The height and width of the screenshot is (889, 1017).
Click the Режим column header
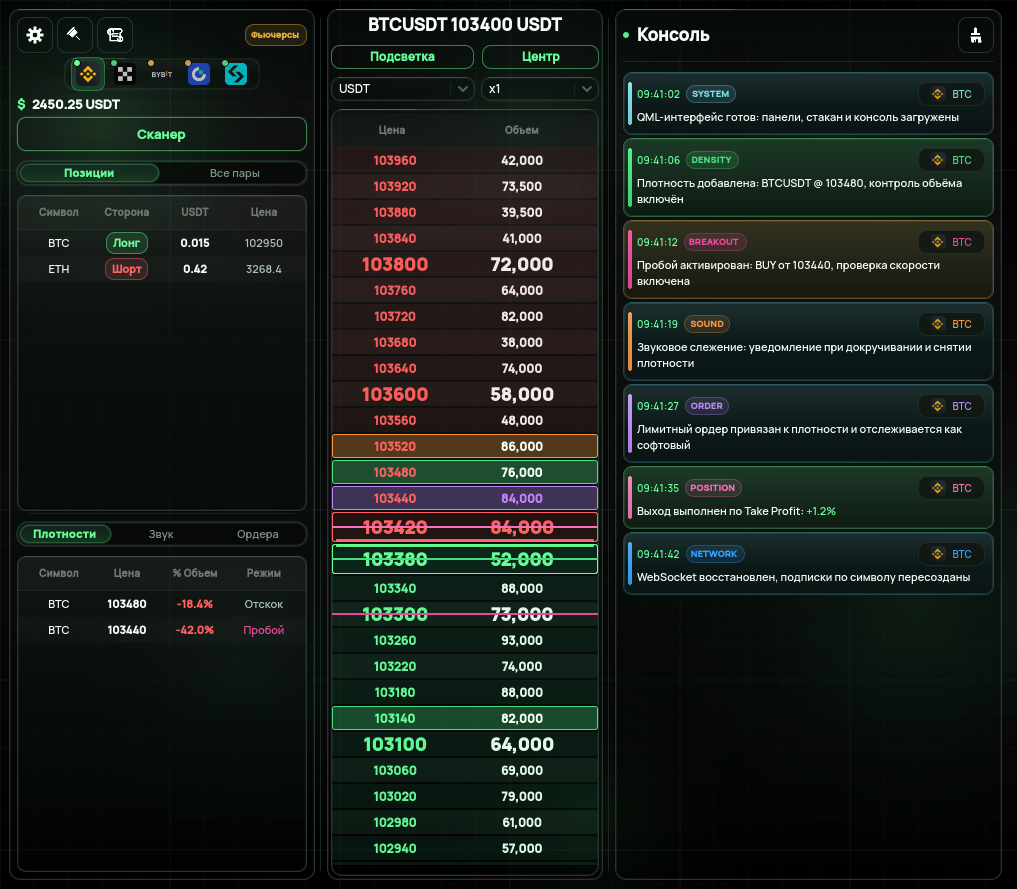click(263, 573)
